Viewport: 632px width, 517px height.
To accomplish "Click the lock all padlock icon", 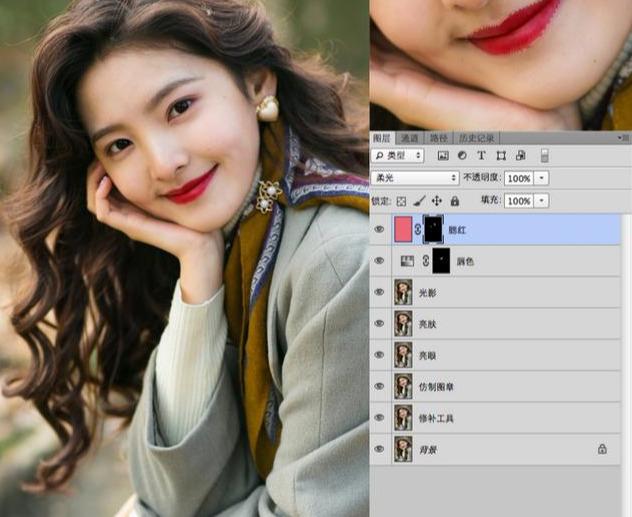I will [453, 201].
